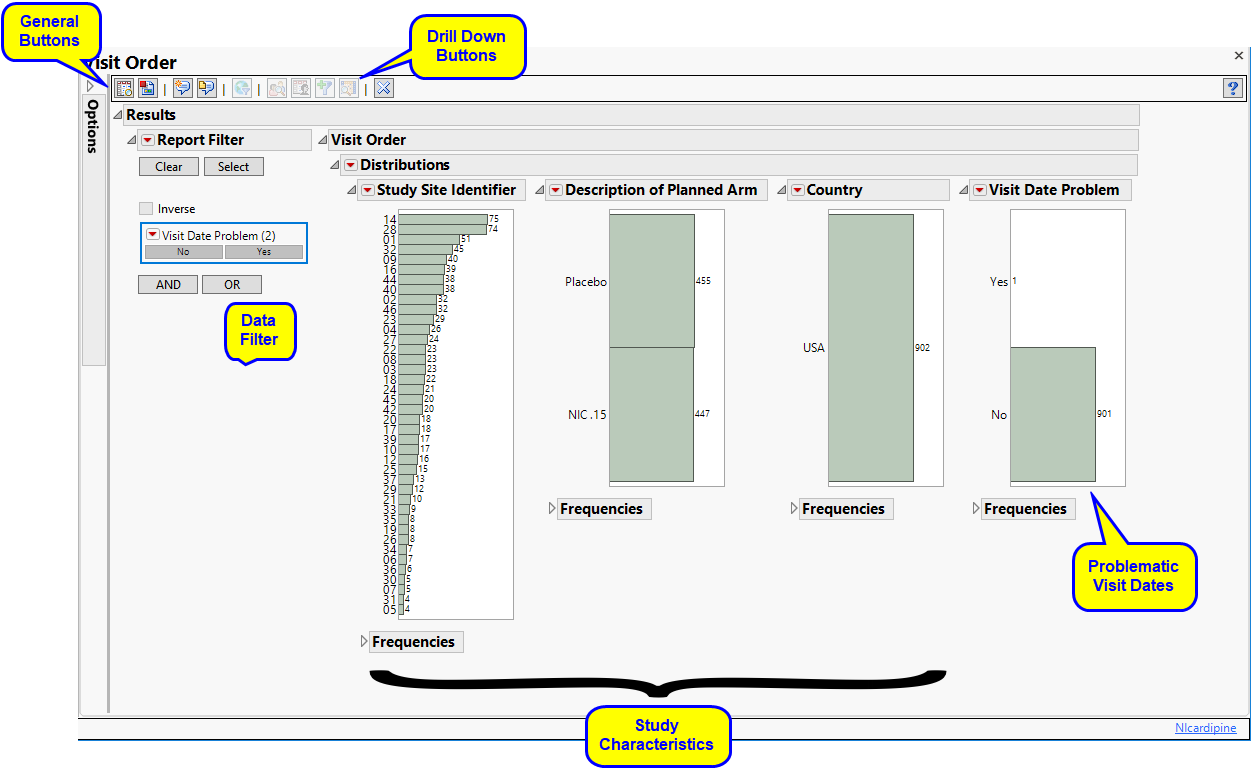Click the blue X icon in toolbar
The width and height of the screenshot is (1251, 782).
tap(384, 88)
